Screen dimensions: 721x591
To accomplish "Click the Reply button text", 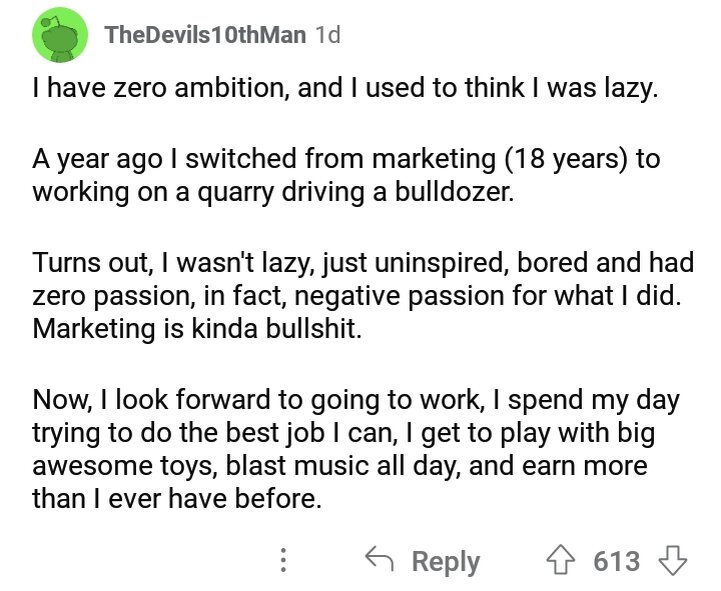I will (446, 562).
